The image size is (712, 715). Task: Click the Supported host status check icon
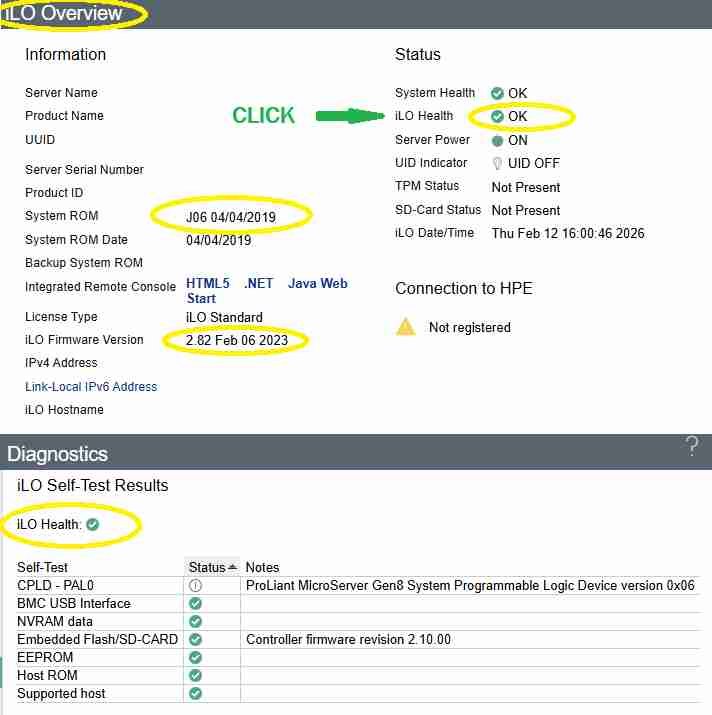[195, 693]
